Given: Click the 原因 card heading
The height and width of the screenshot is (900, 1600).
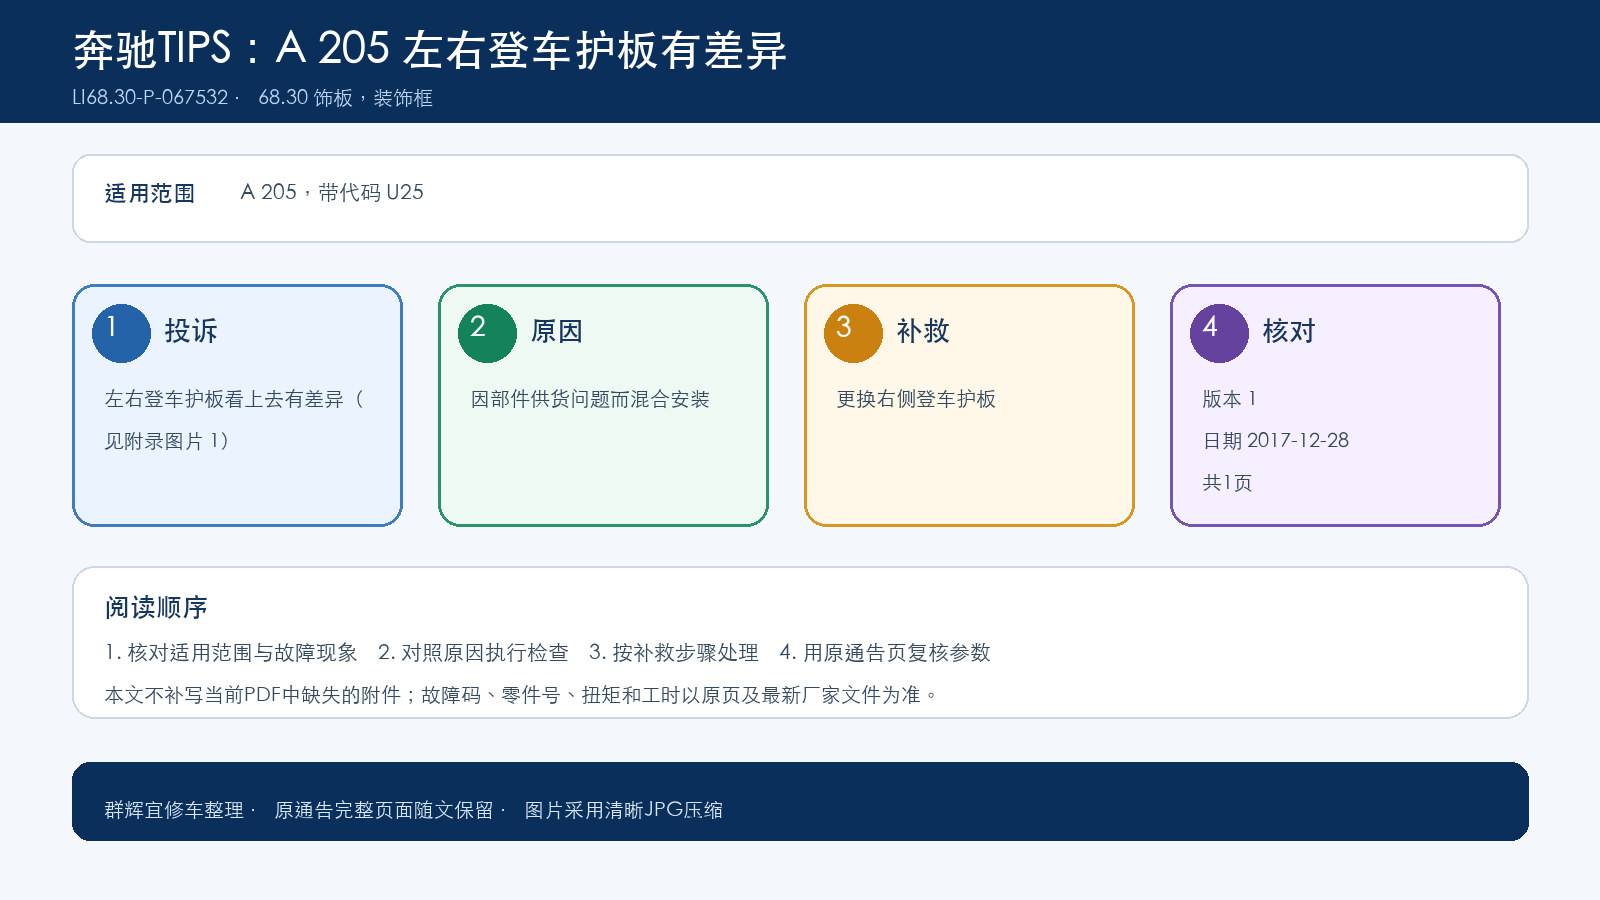Looking at the screenshot, I should tap(557, 331).
